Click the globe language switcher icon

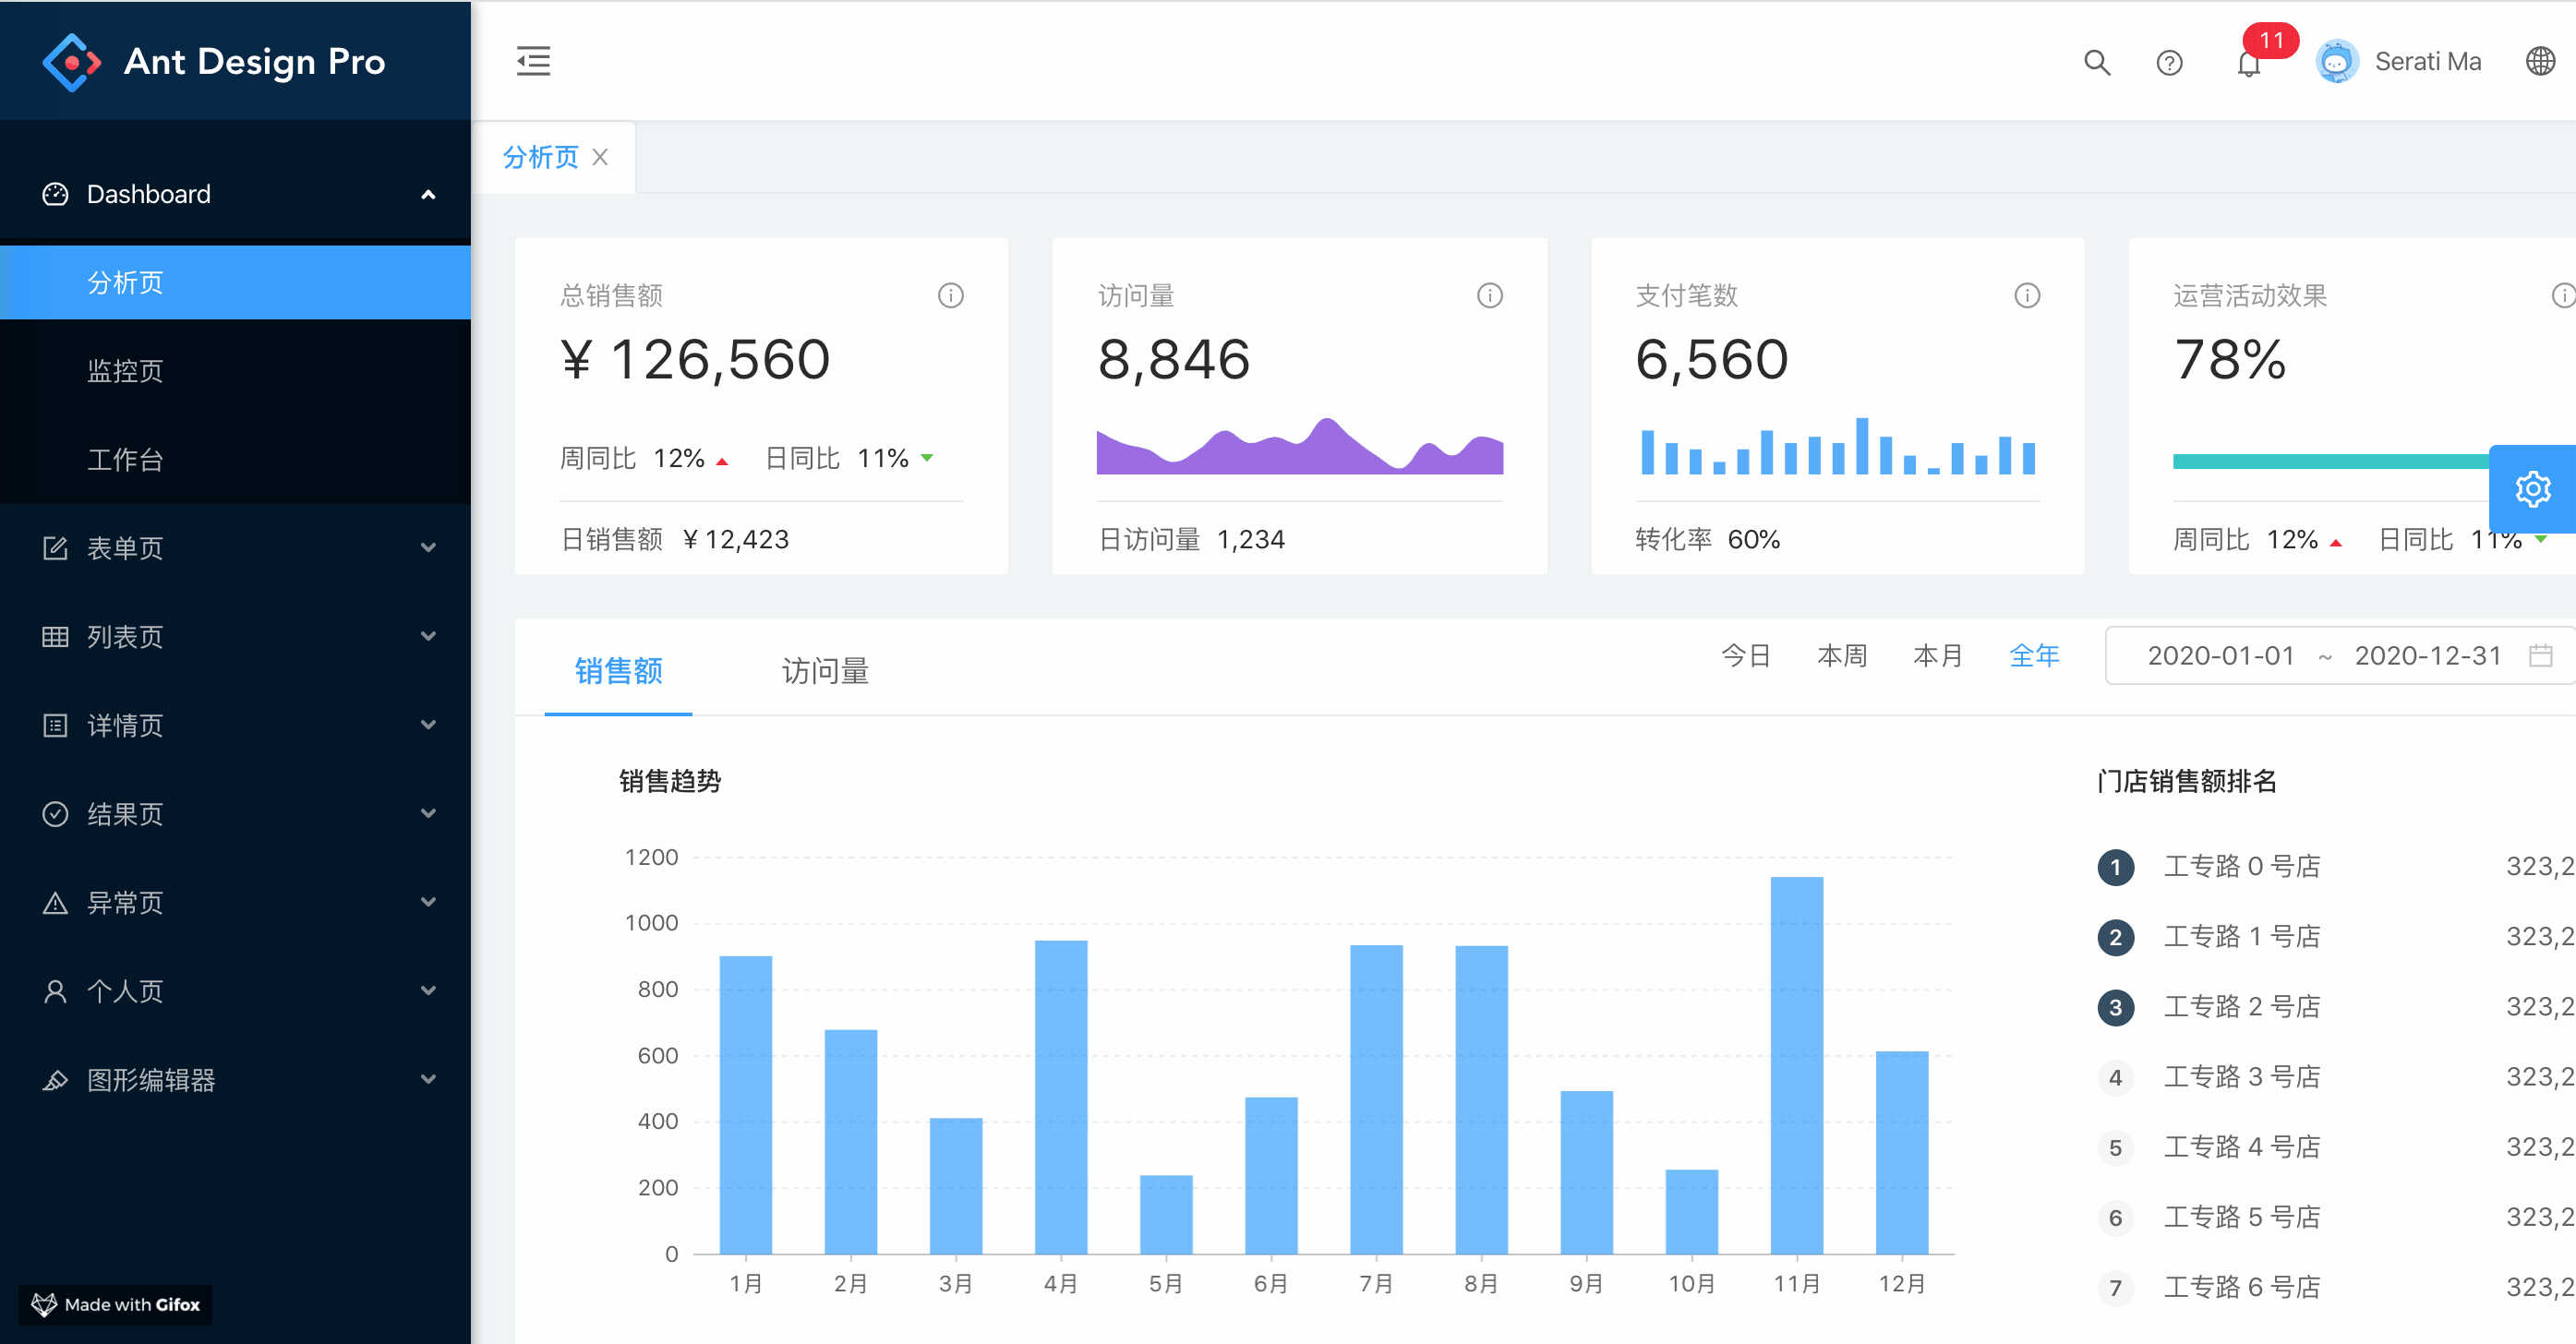tap(2540, 61)
